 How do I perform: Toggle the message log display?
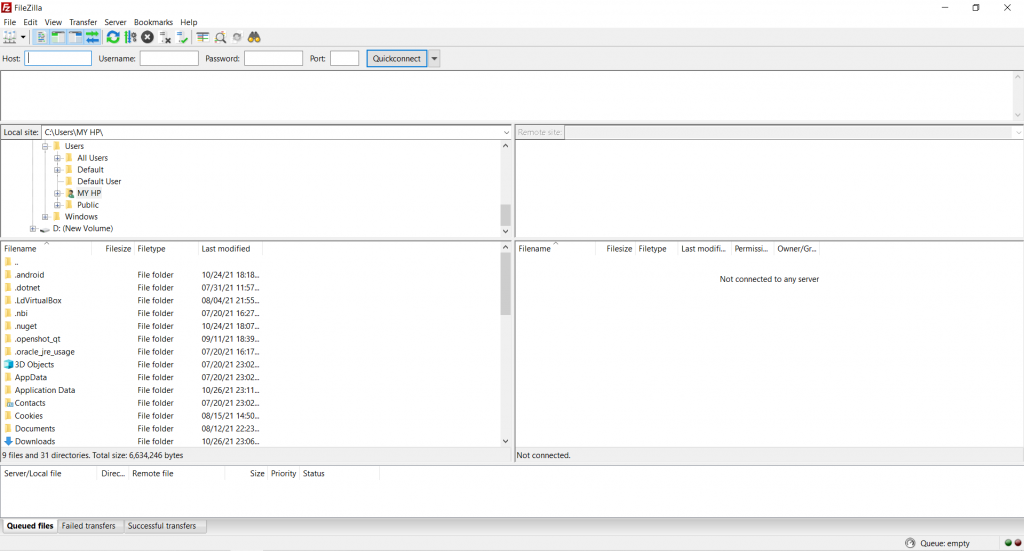click(41, 37)
